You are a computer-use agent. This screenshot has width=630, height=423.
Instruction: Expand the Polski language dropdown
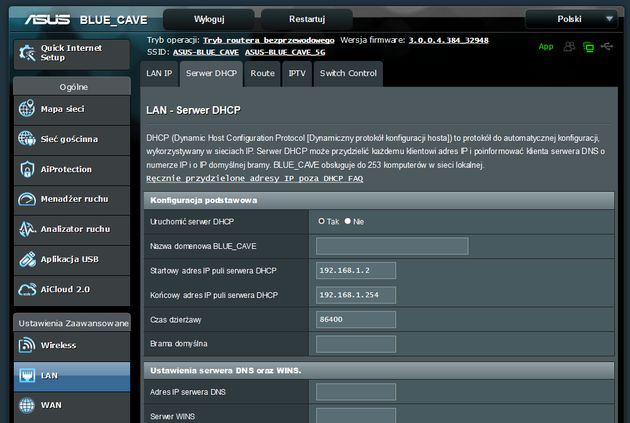point(571,19)
